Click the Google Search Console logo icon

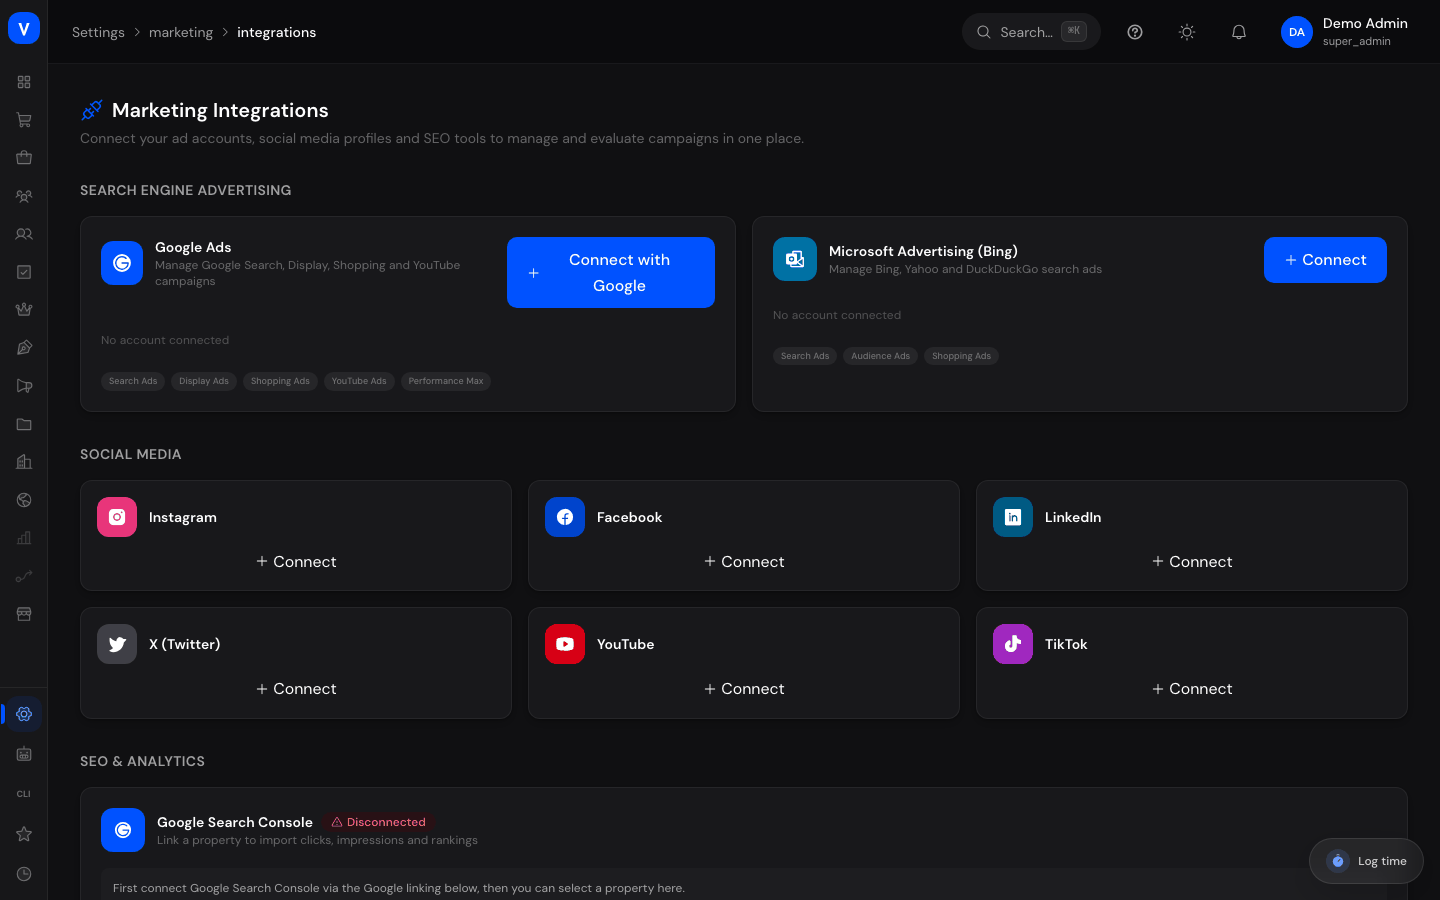point(123,830)
